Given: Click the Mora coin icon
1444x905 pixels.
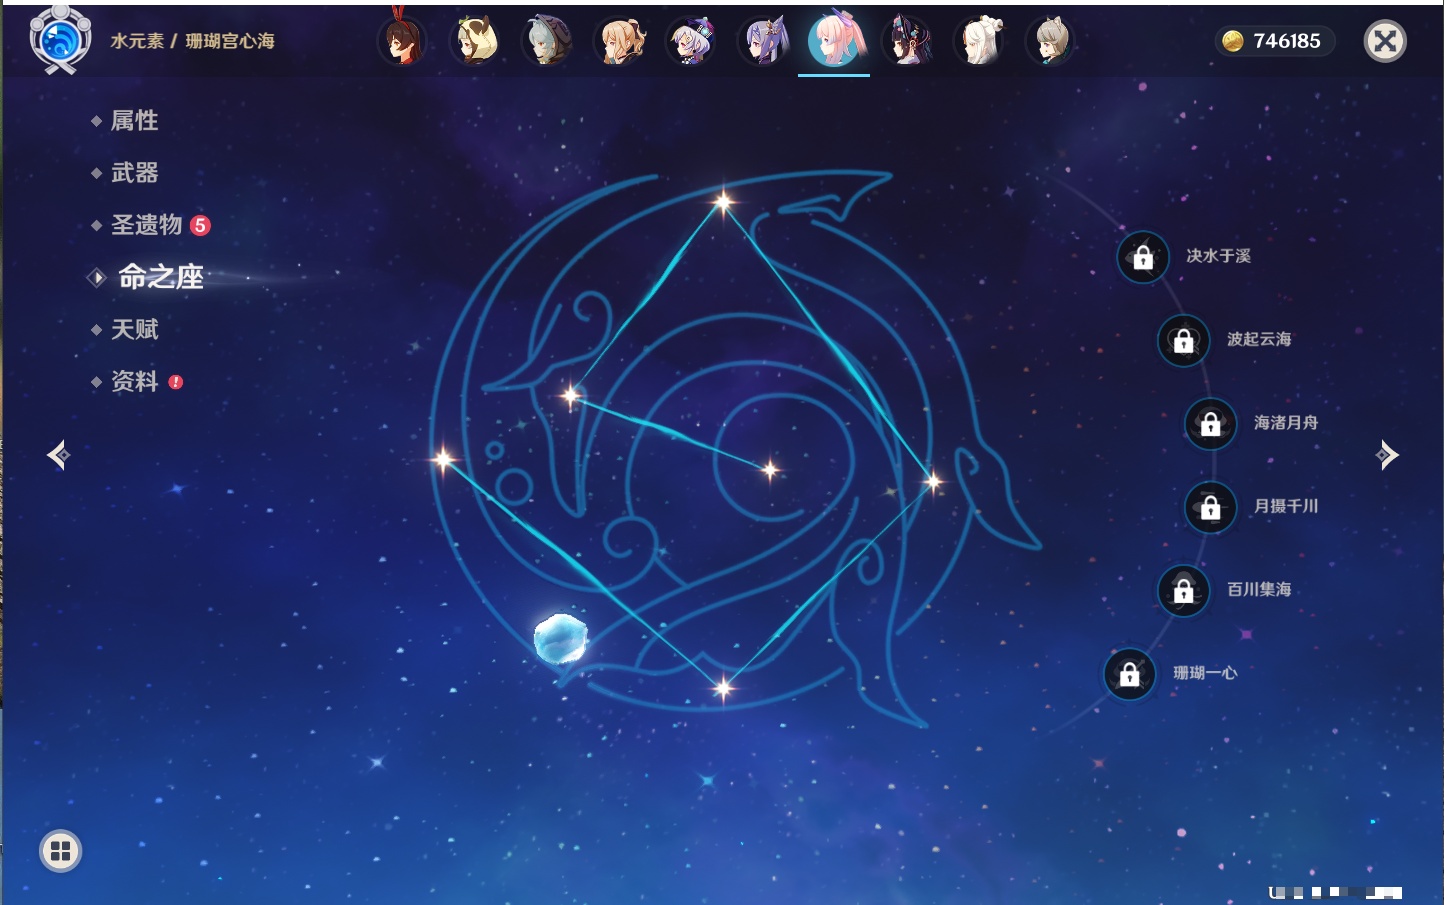Looking at the screenshot, I should tap(1233, 41).
